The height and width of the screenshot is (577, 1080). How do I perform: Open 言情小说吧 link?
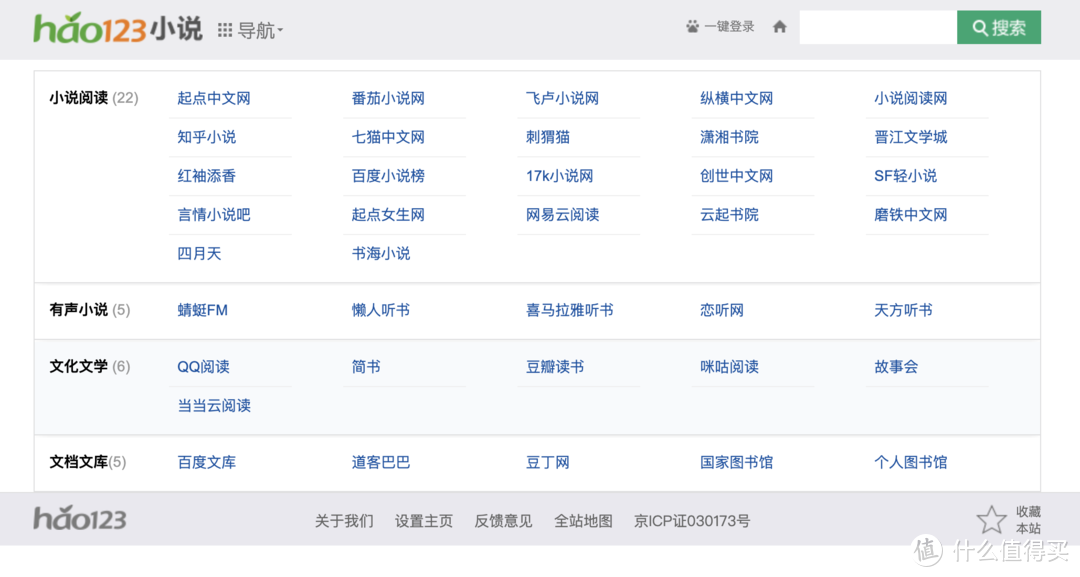(x=214, y=215)
